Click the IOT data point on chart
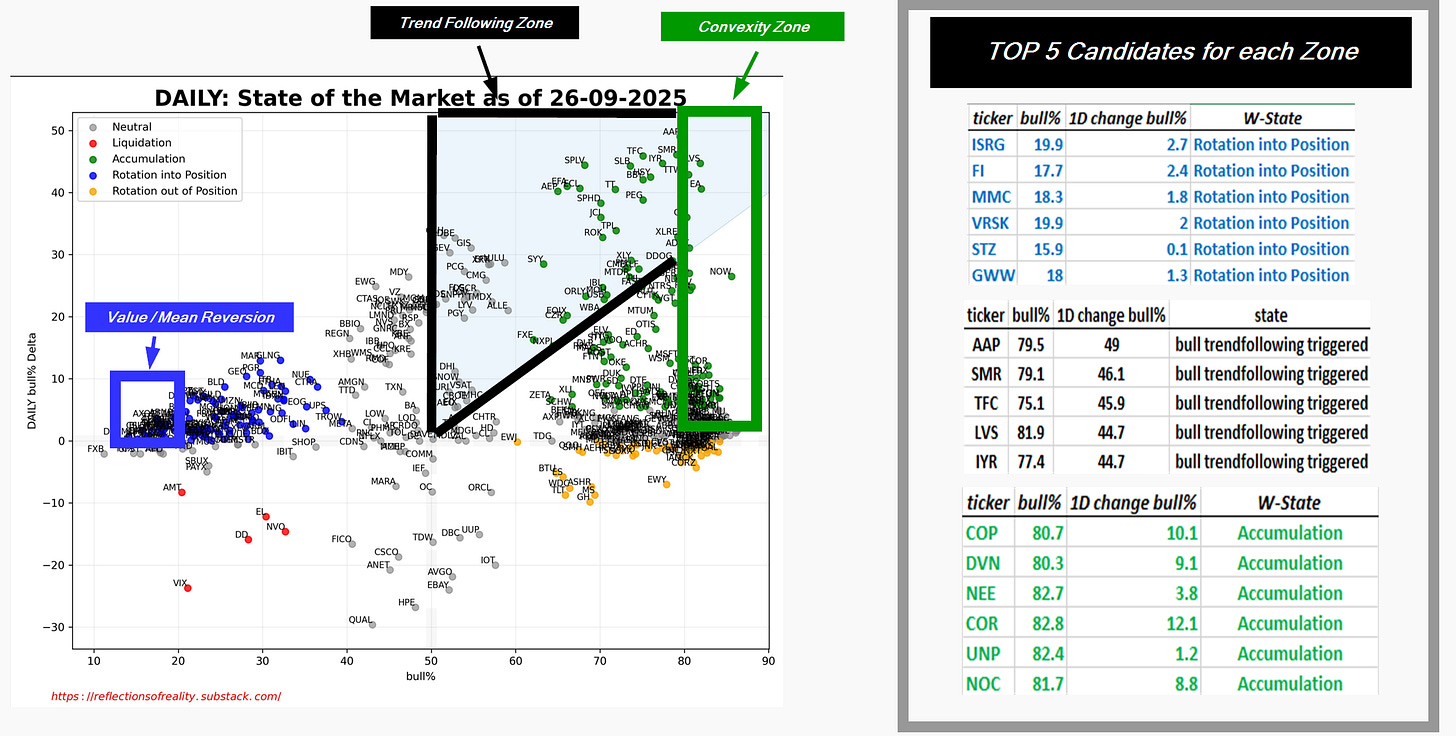The height and width of the screenshot is (736, 1456). (x=495, y=565)
